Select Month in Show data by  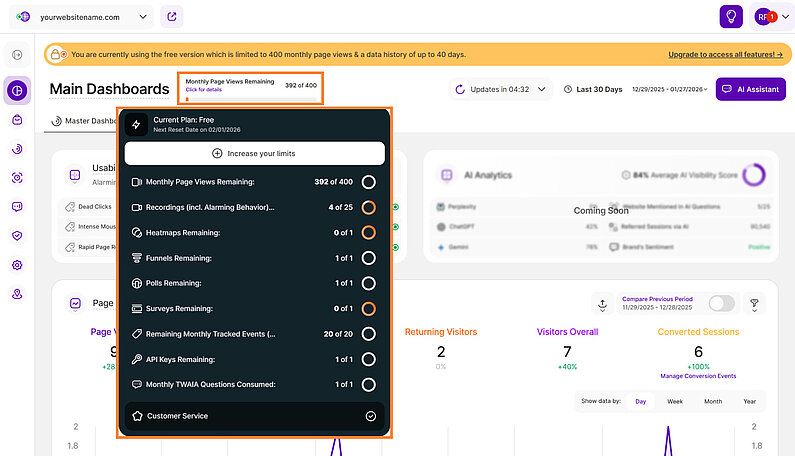pyautogui.click(x=712, y=401)
